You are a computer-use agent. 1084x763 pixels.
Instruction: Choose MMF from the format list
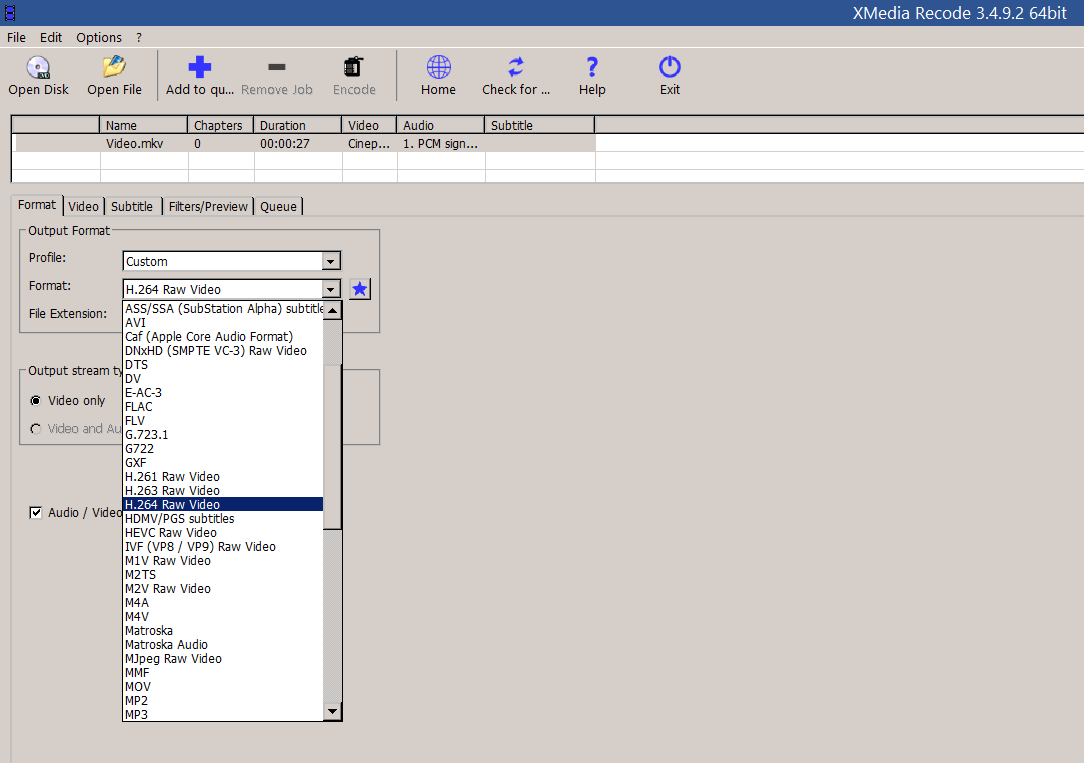[223, 672]
